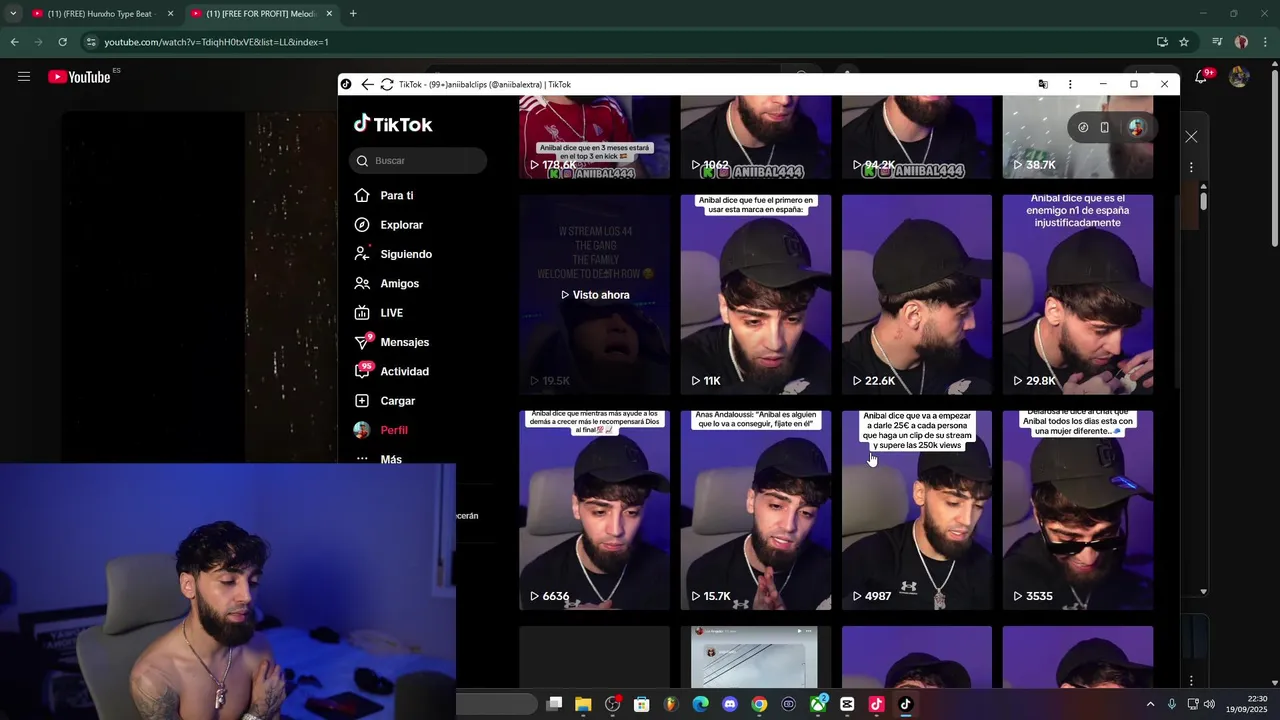Click the Actividad icon with 95 badge
This screenshot has height=720, width=1280.
363,371
